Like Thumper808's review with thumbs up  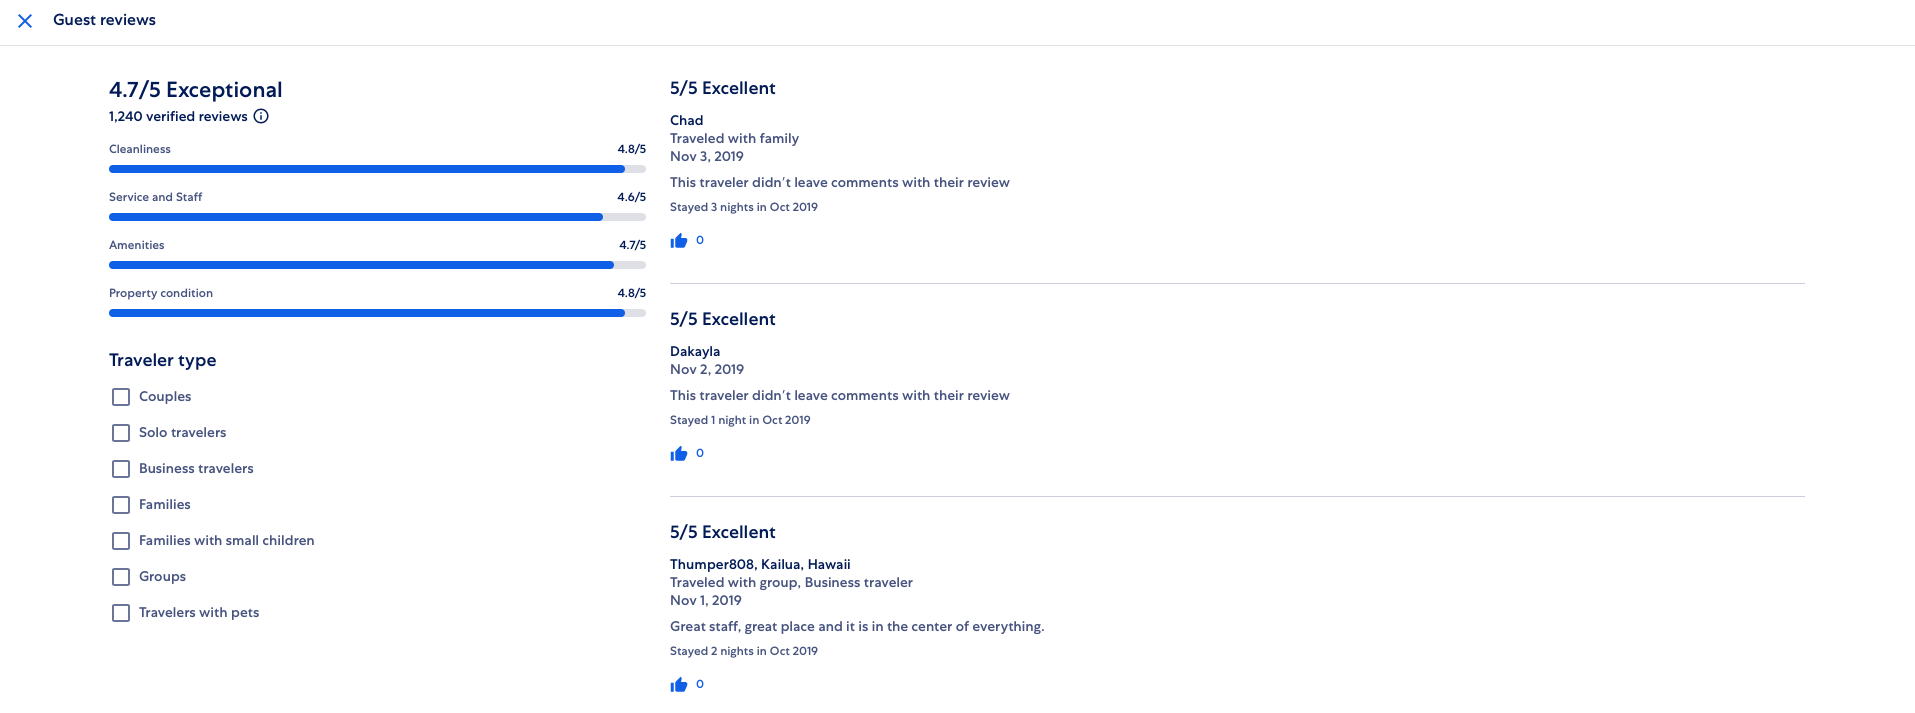point(679,685)
